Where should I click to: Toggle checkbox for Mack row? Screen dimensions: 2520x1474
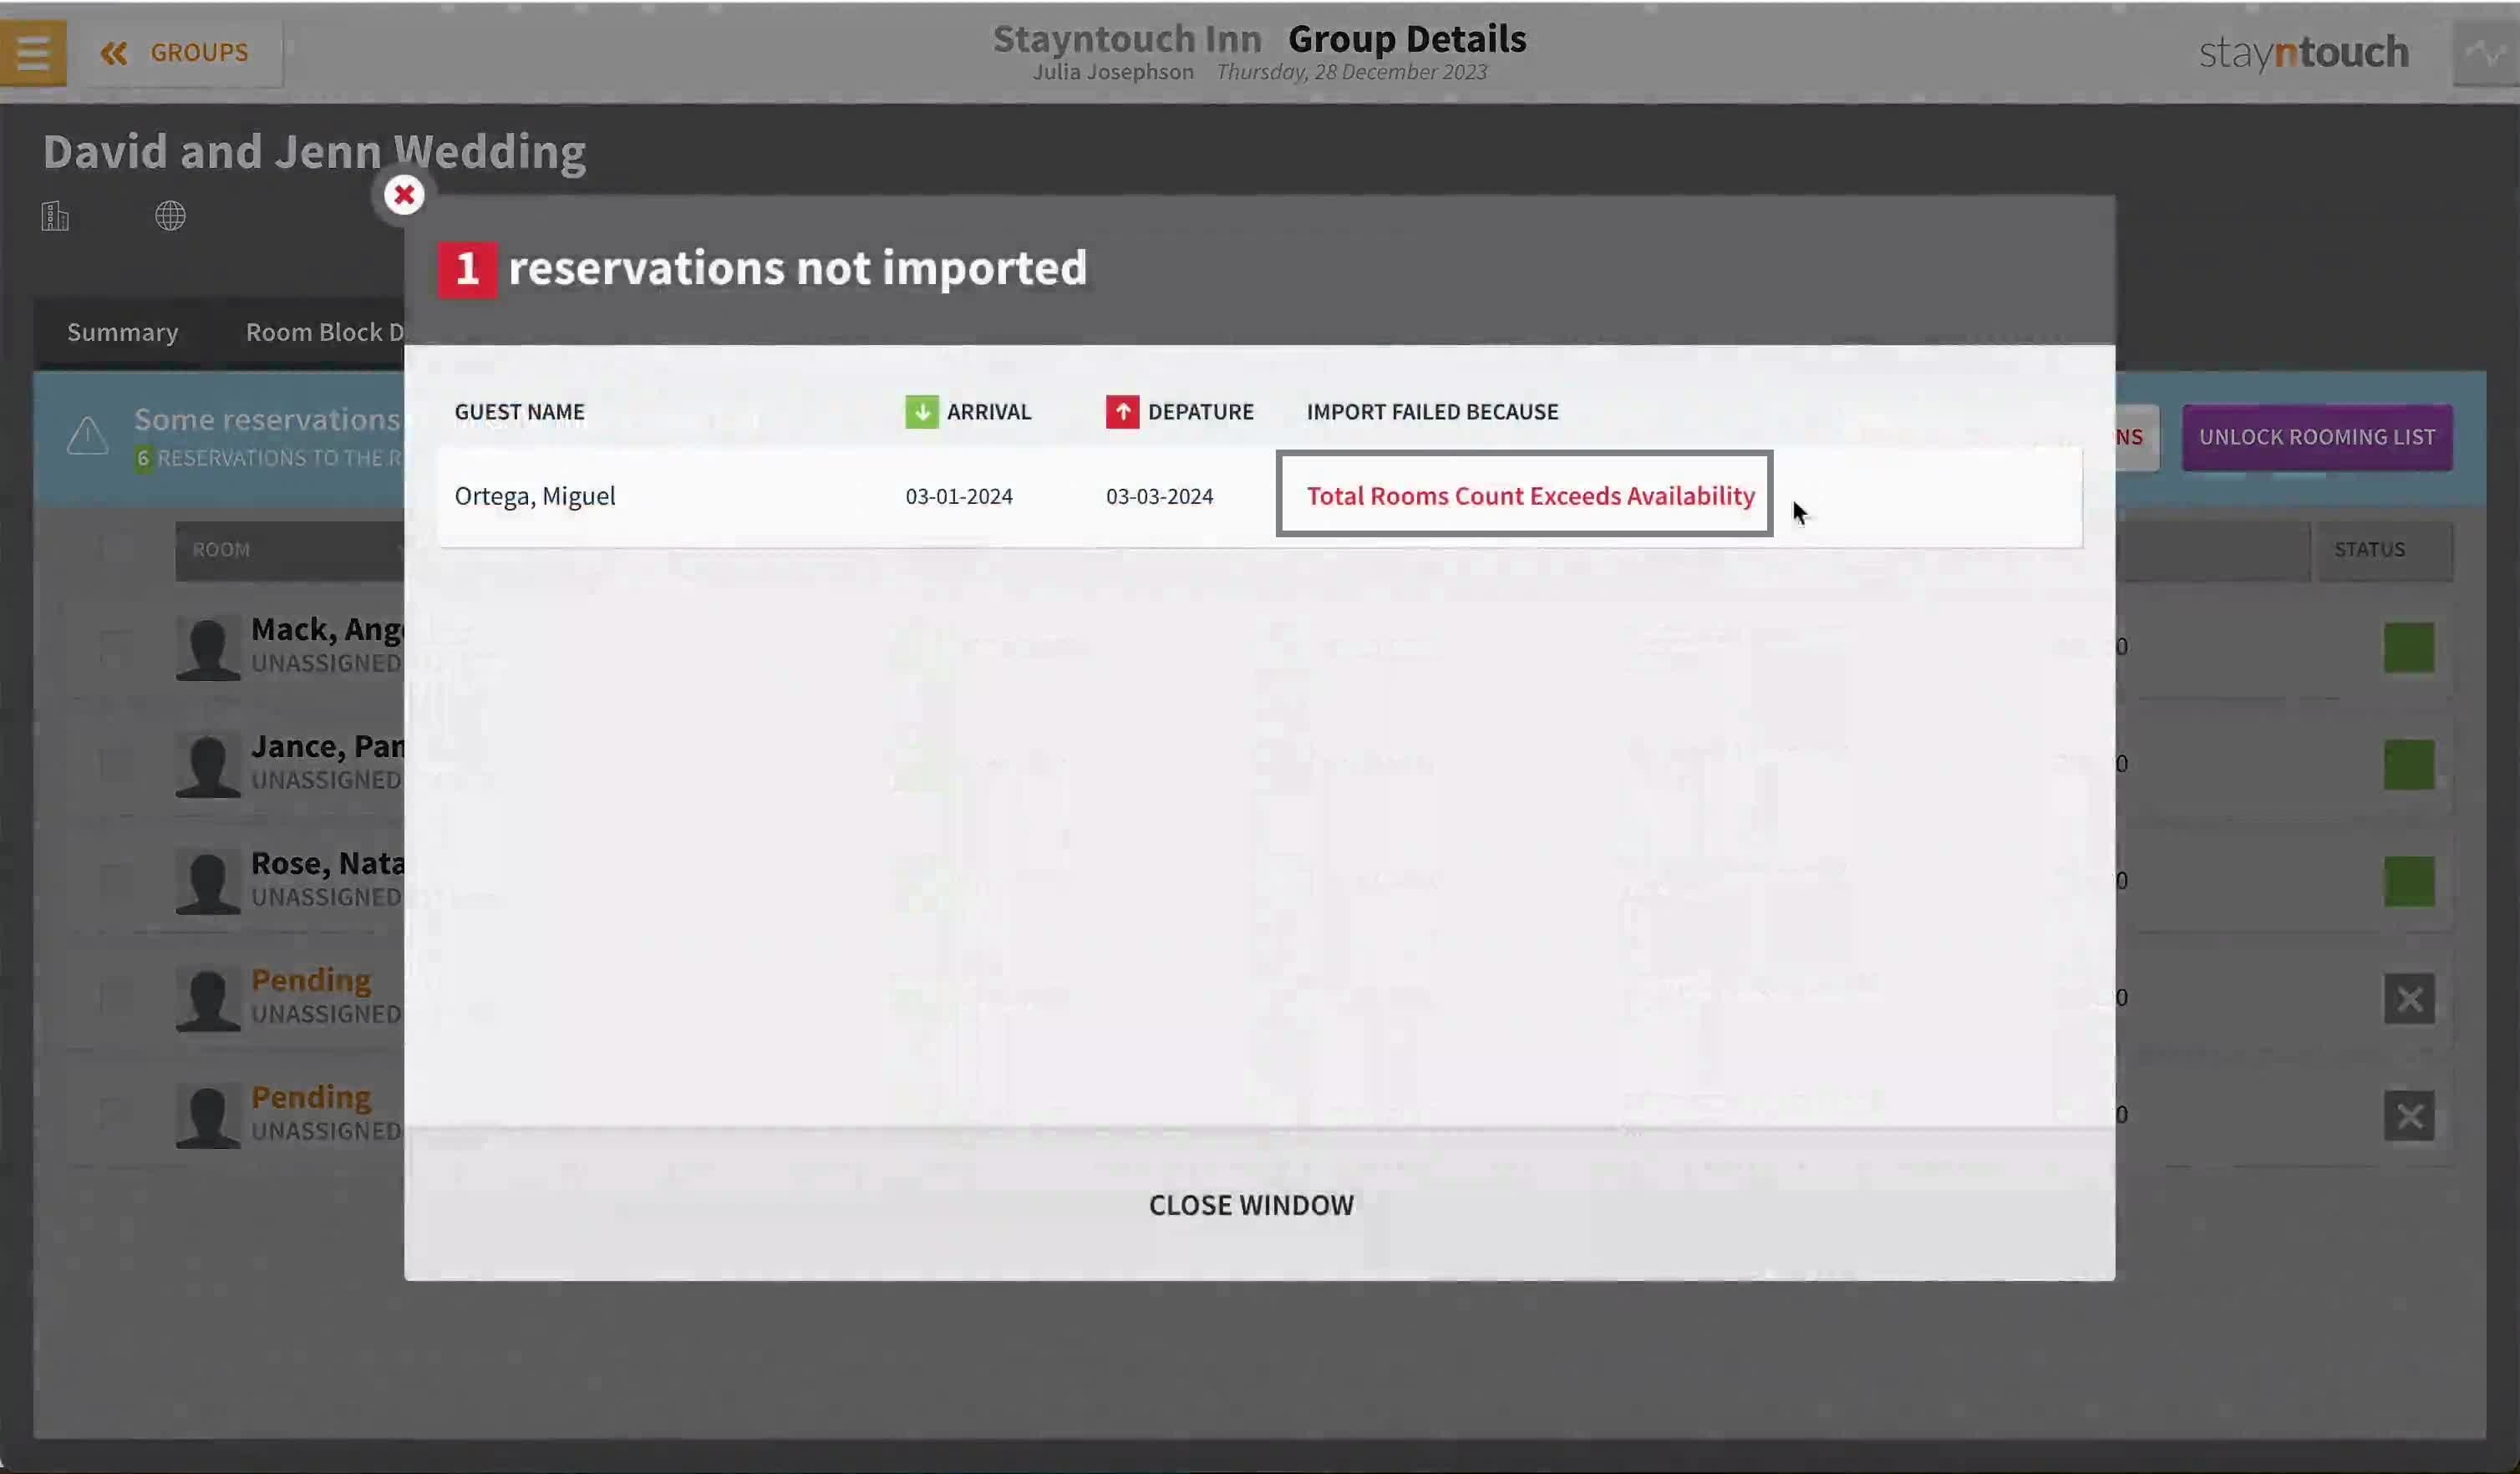pos(116,648)
